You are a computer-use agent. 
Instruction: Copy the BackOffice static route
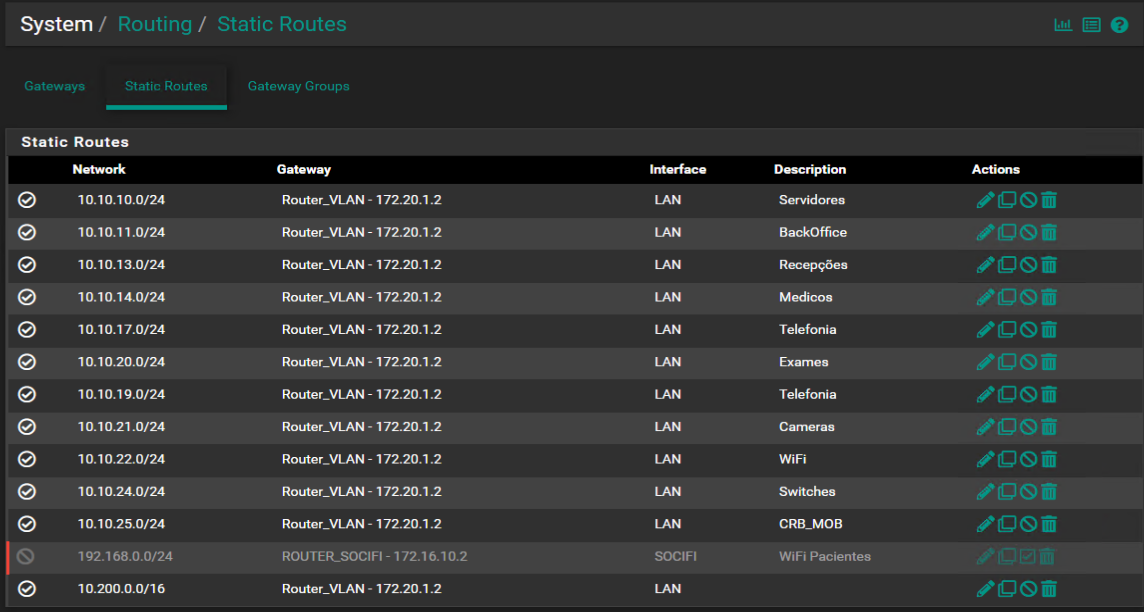1007,232
